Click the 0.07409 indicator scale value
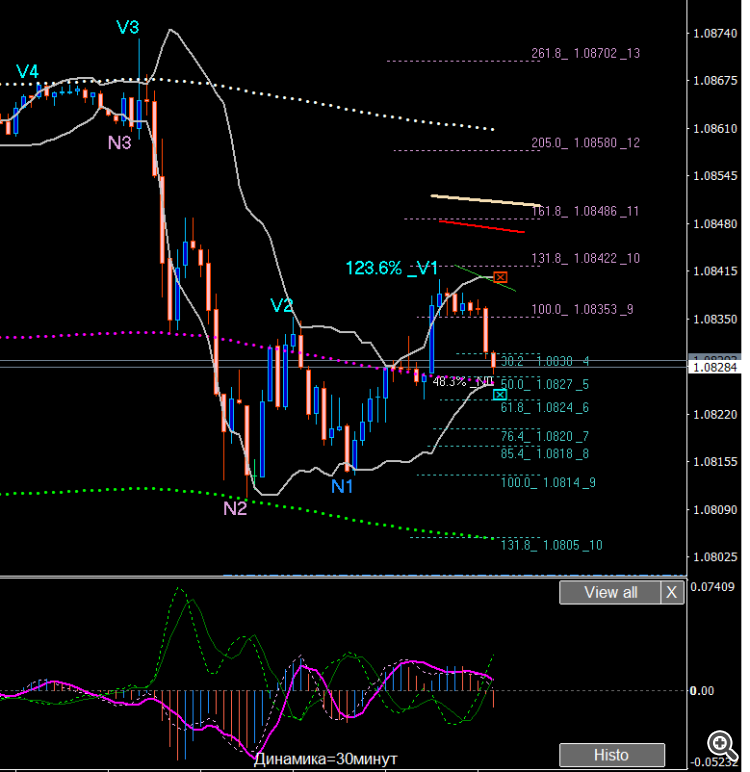 [713, 587]
